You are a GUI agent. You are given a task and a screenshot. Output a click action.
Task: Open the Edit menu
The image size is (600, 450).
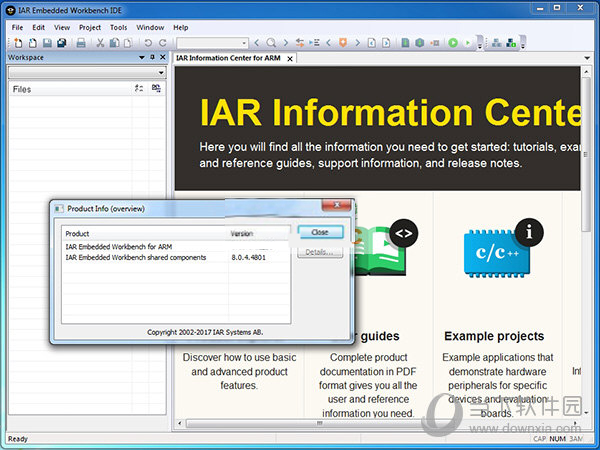pyautogui.click(x=38, y=28)
